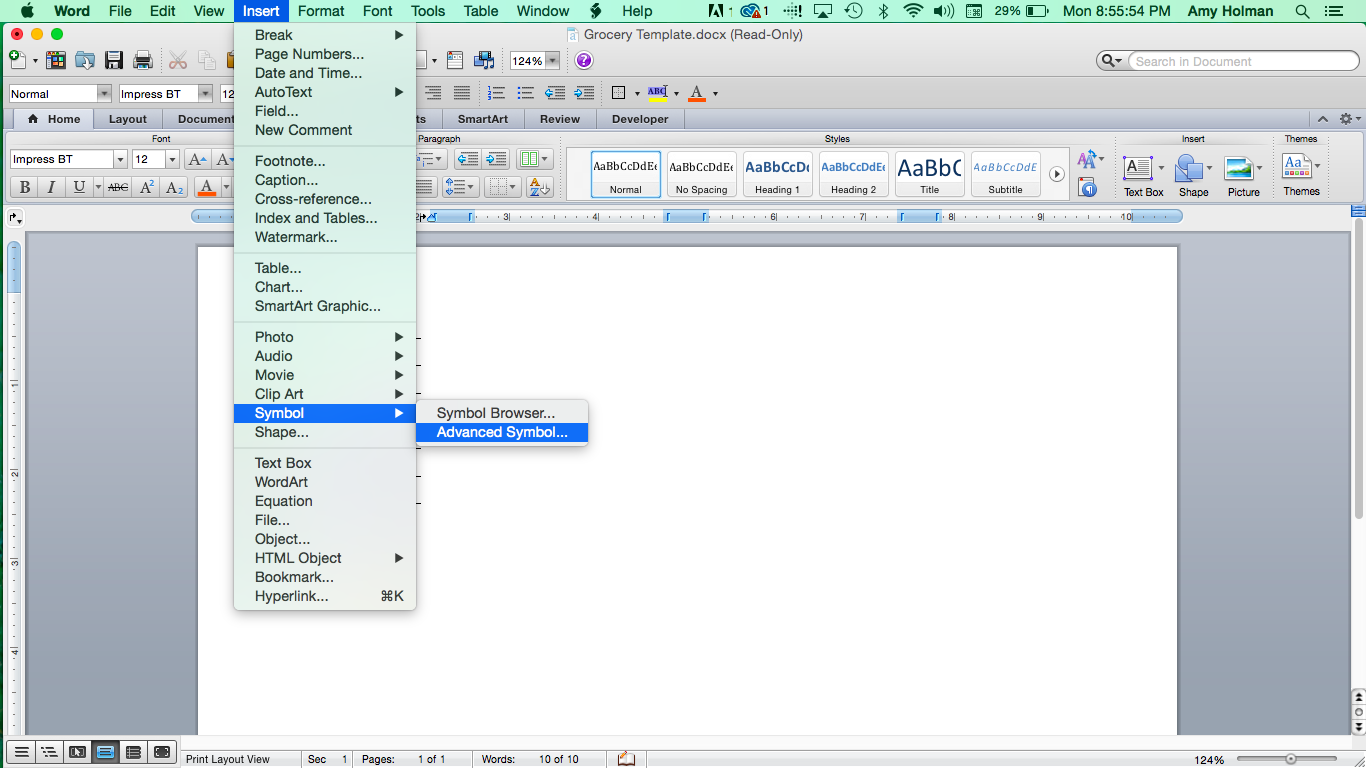
Task: Apply the Title style
Action: click(929, 174)
